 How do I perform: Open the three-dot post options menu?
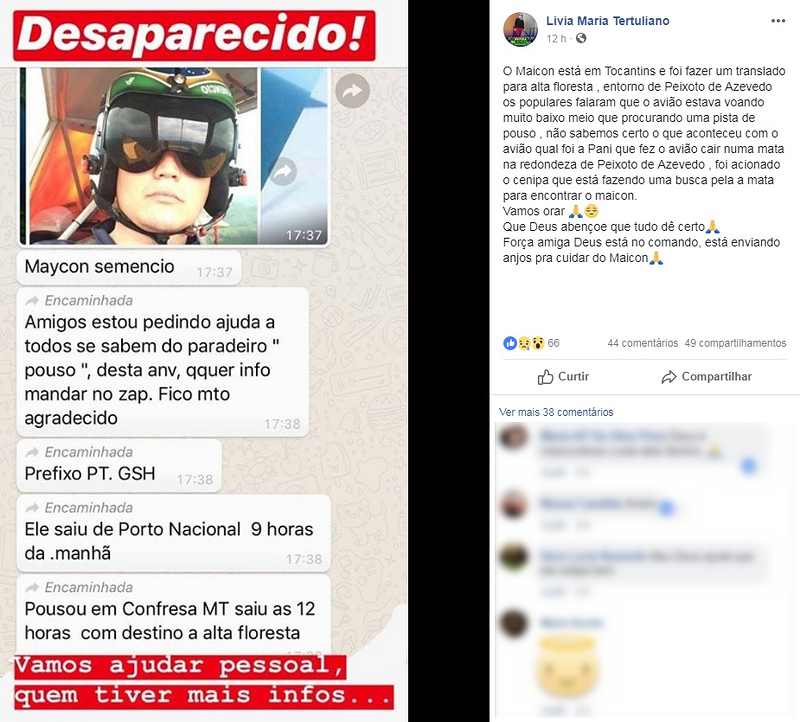point(778,21)
